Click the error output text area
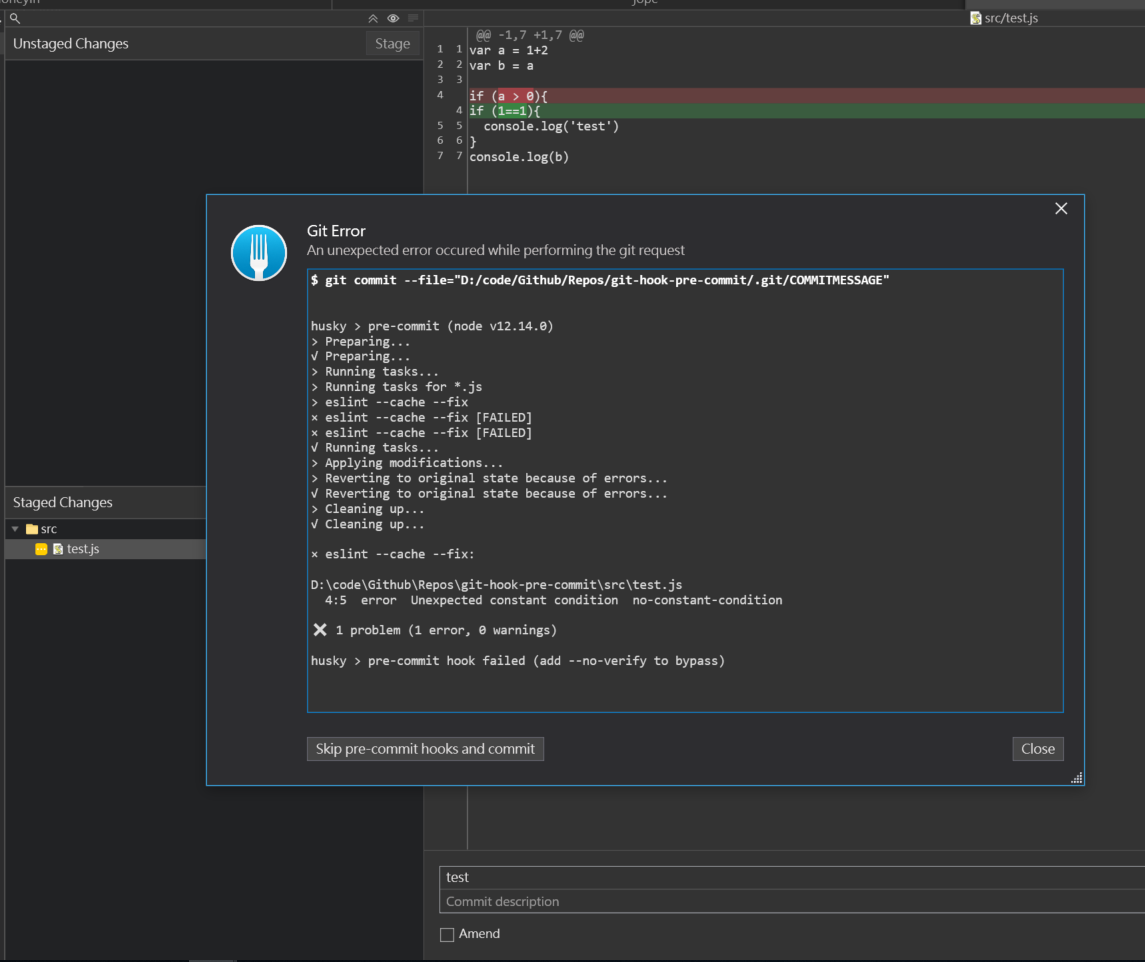Image resolution: width=1145 pixels, height=962 pixels. point(685,491)
